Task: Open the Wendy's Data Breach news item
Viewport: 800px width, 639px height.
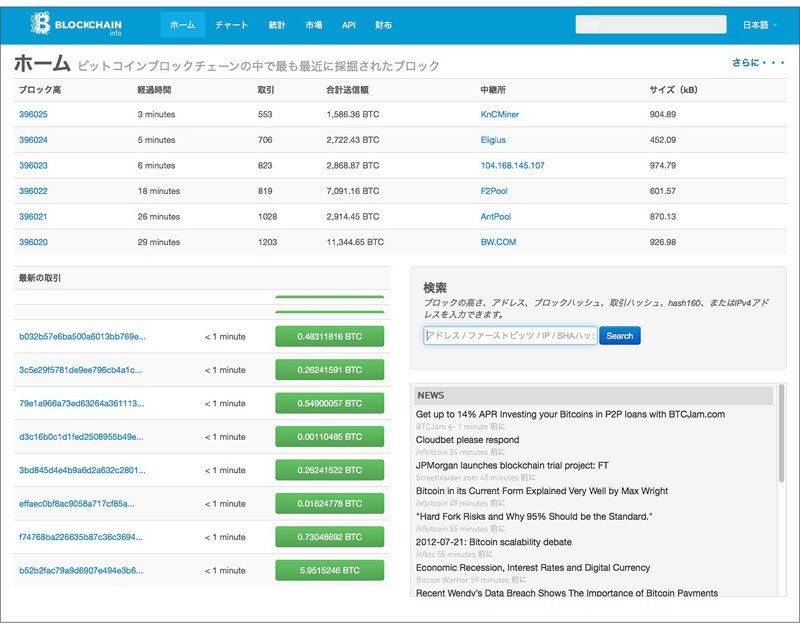Action: tap(567, 593)
